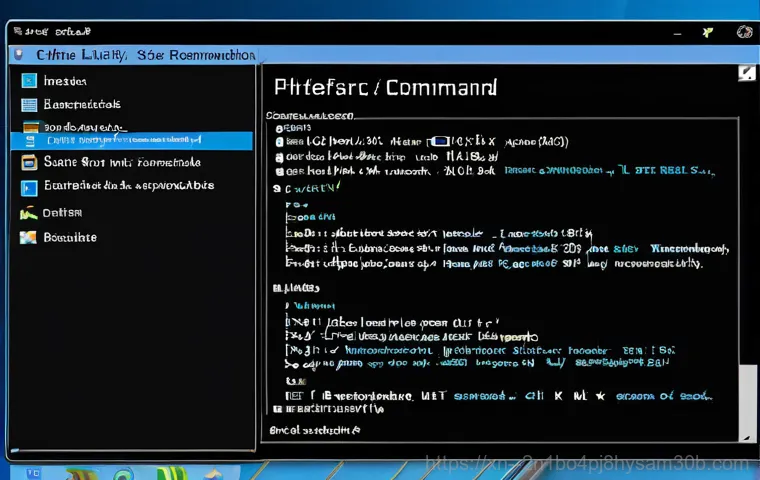This screenshot has height=480, width=760.
Task: Click the orange icon of third sidebar item
Action: click(30, 128)
